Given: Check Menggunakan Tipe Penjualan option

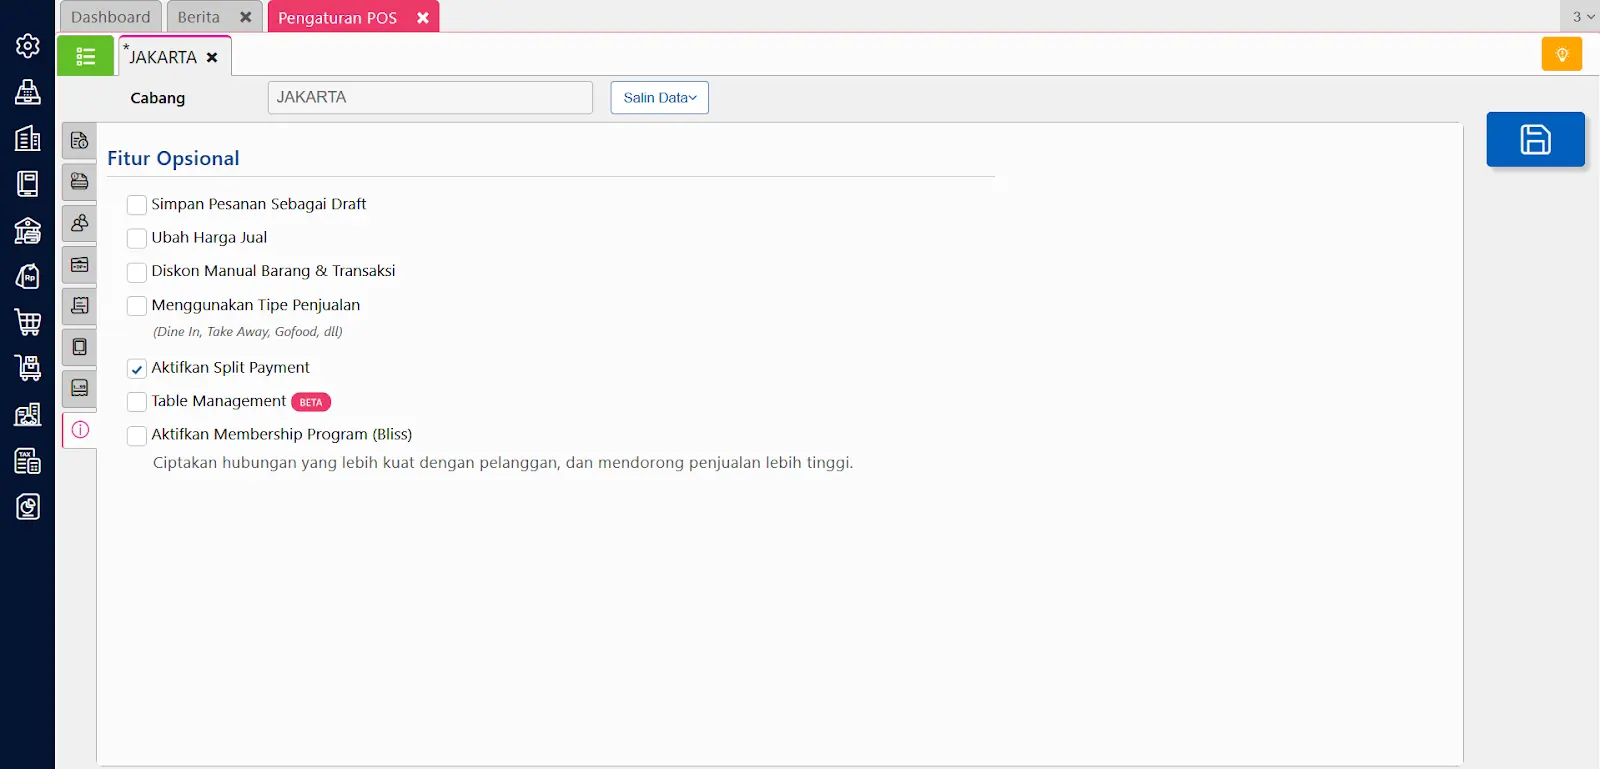Looking at the screenshot, I should point(137,306).
